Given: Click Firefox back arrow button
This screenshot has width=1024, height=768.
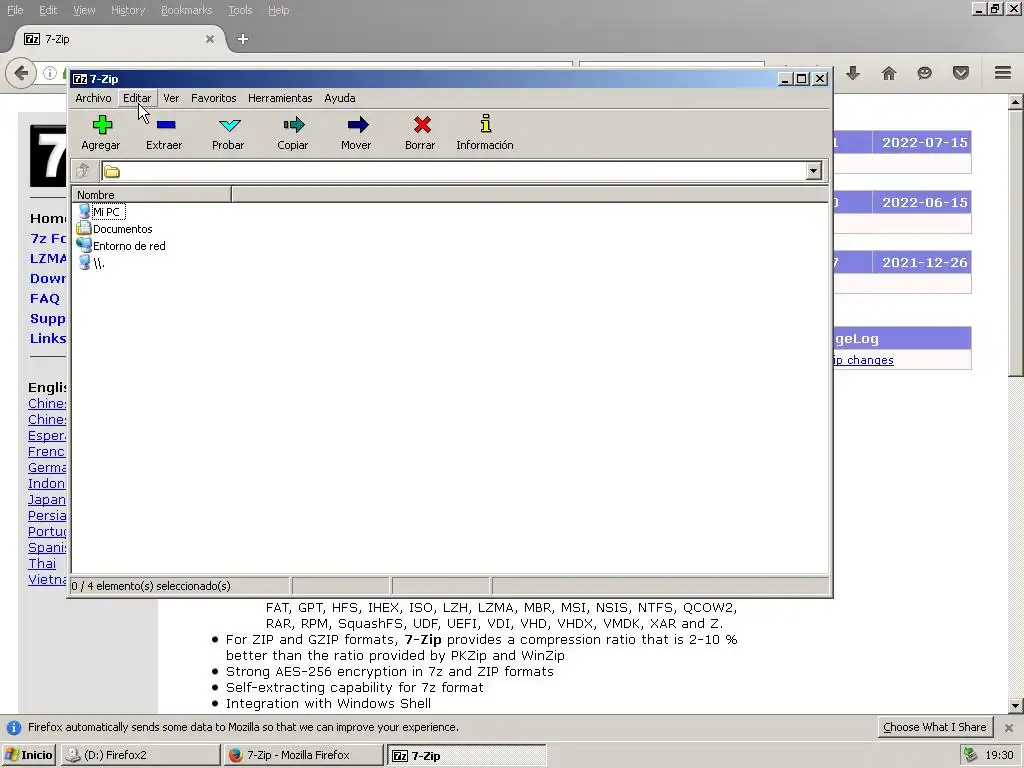Looking at the screenshot, I should point(20,72).
